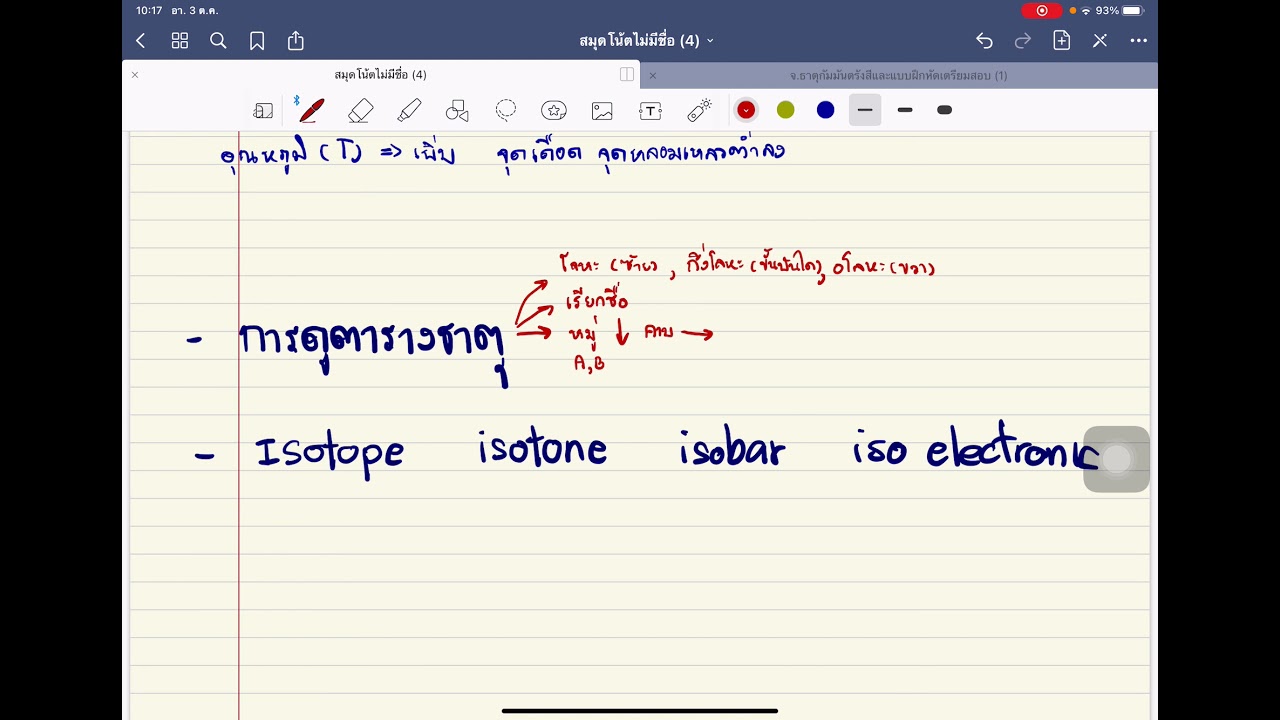Bookmark the current page
This screenshot has width=1280, height=720.
[x=257, y=41]
